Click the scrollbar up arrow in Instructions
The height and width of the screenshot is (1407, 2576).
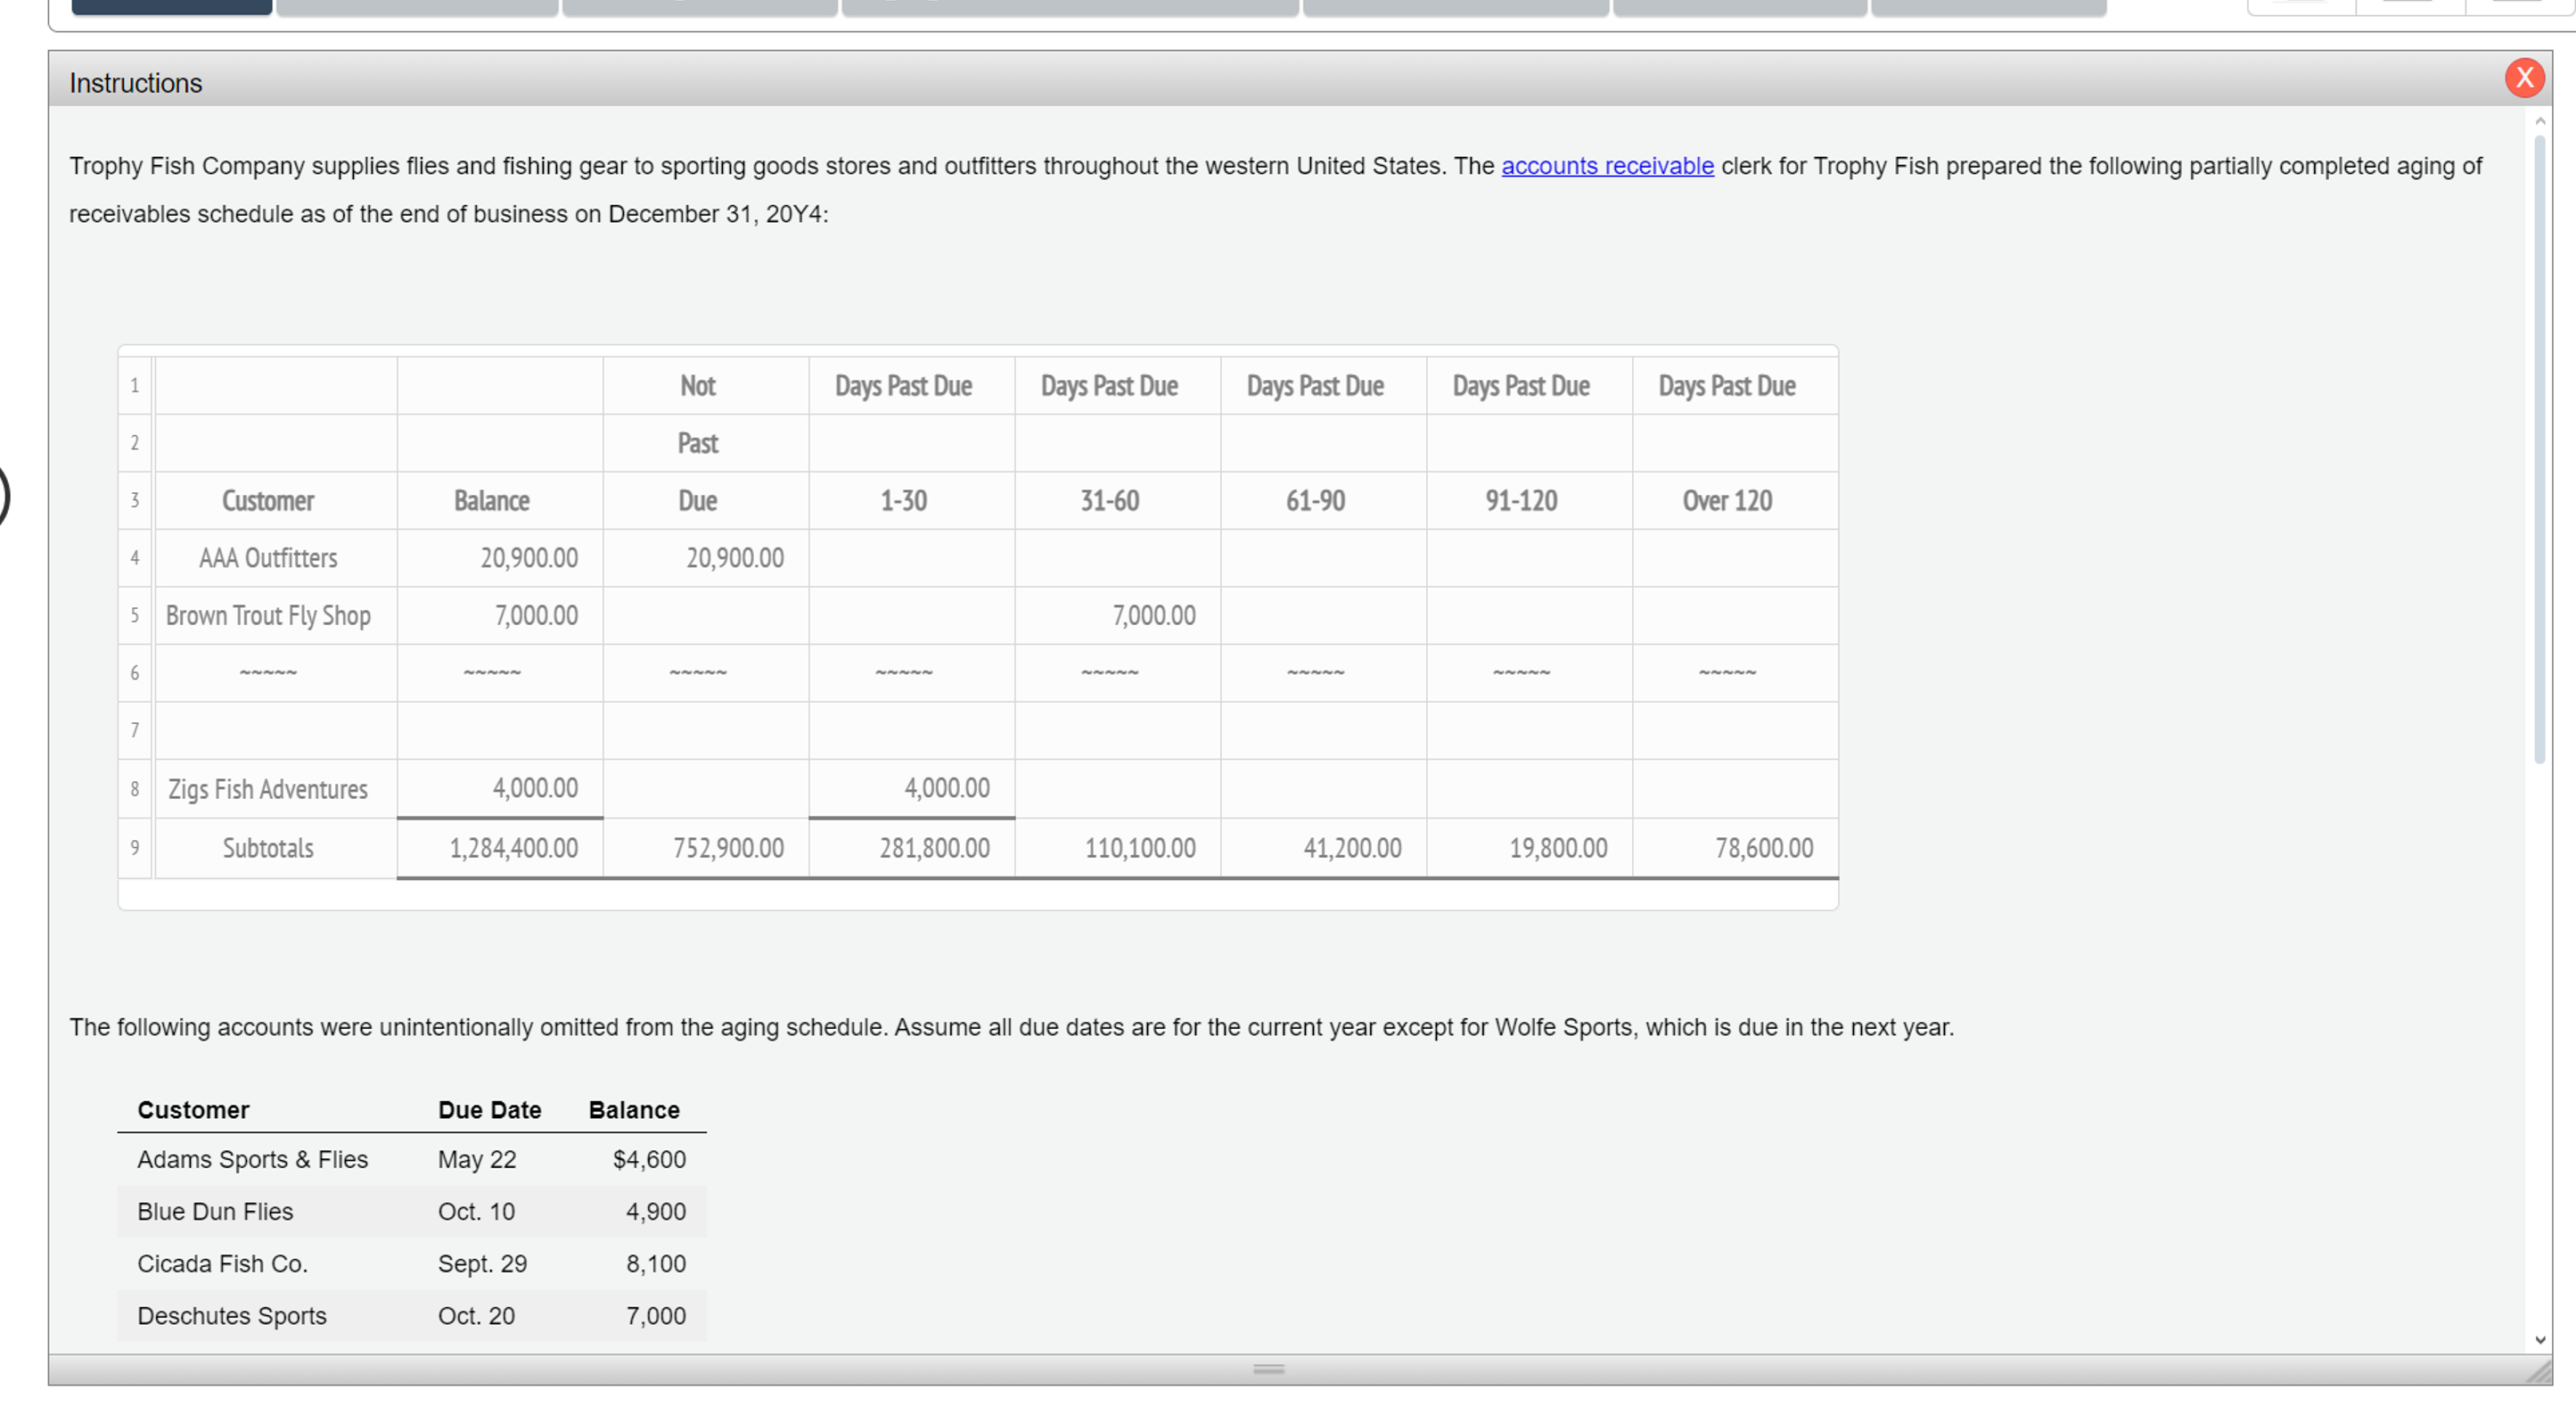pyautogui.click(x=2539, y=121)
